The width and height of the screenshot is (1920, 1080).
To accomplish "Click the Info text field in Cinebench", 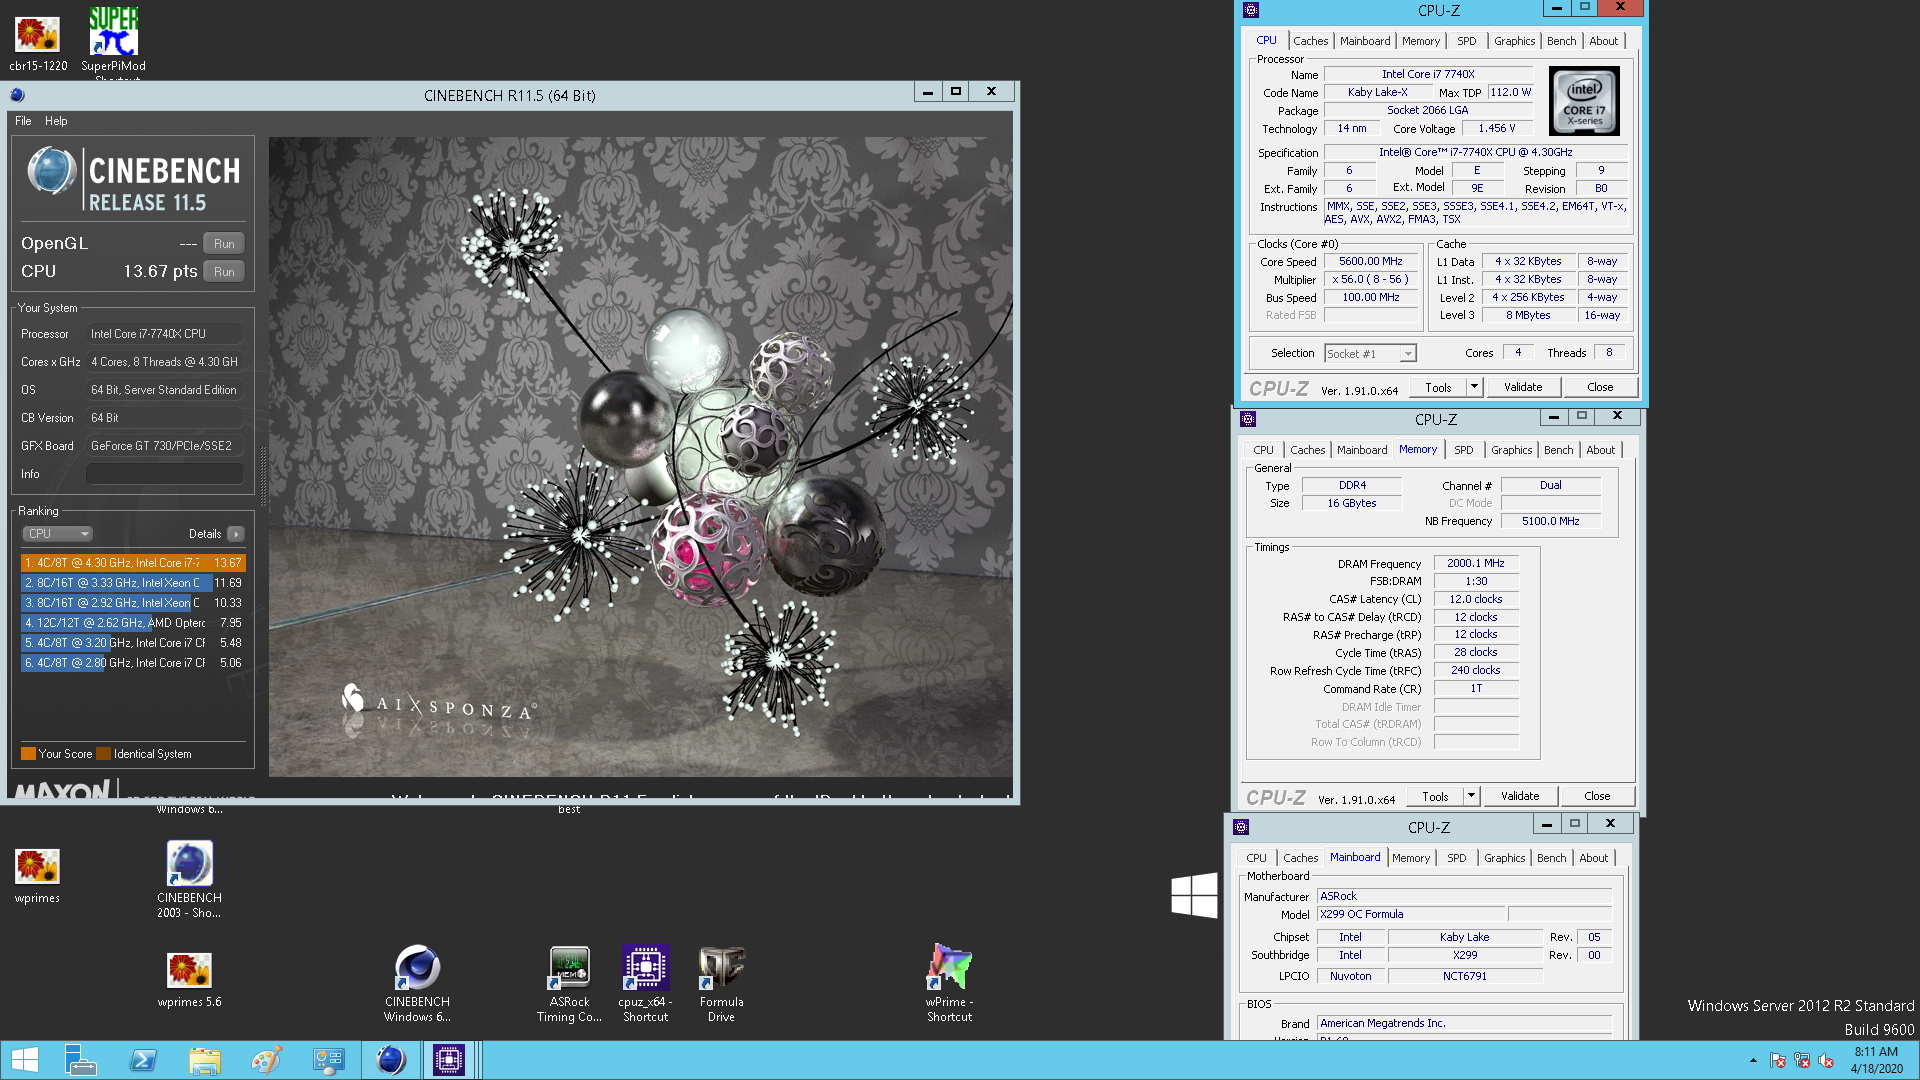I will click(165, 474).
